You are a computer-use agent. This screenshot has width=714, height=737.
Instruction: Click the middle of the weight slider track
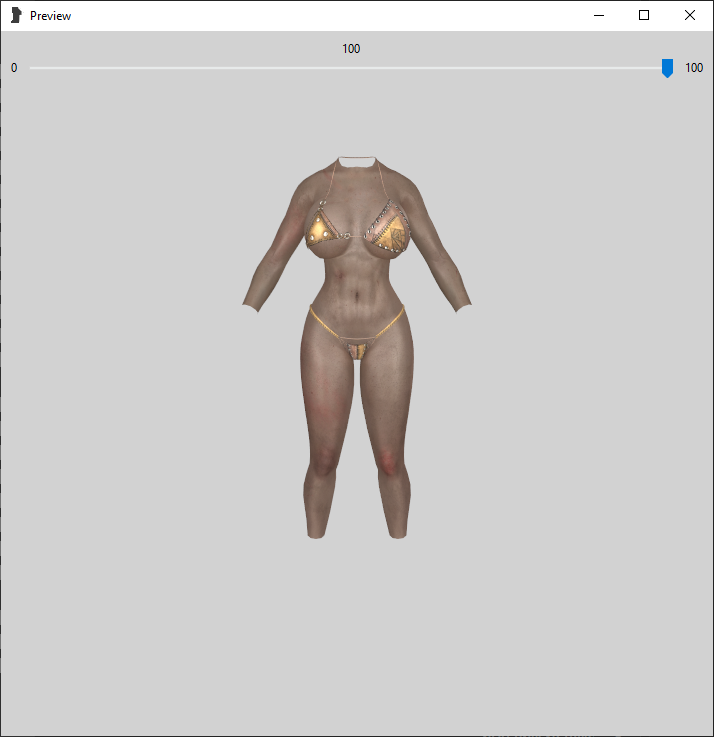click(x=351, y=68)
